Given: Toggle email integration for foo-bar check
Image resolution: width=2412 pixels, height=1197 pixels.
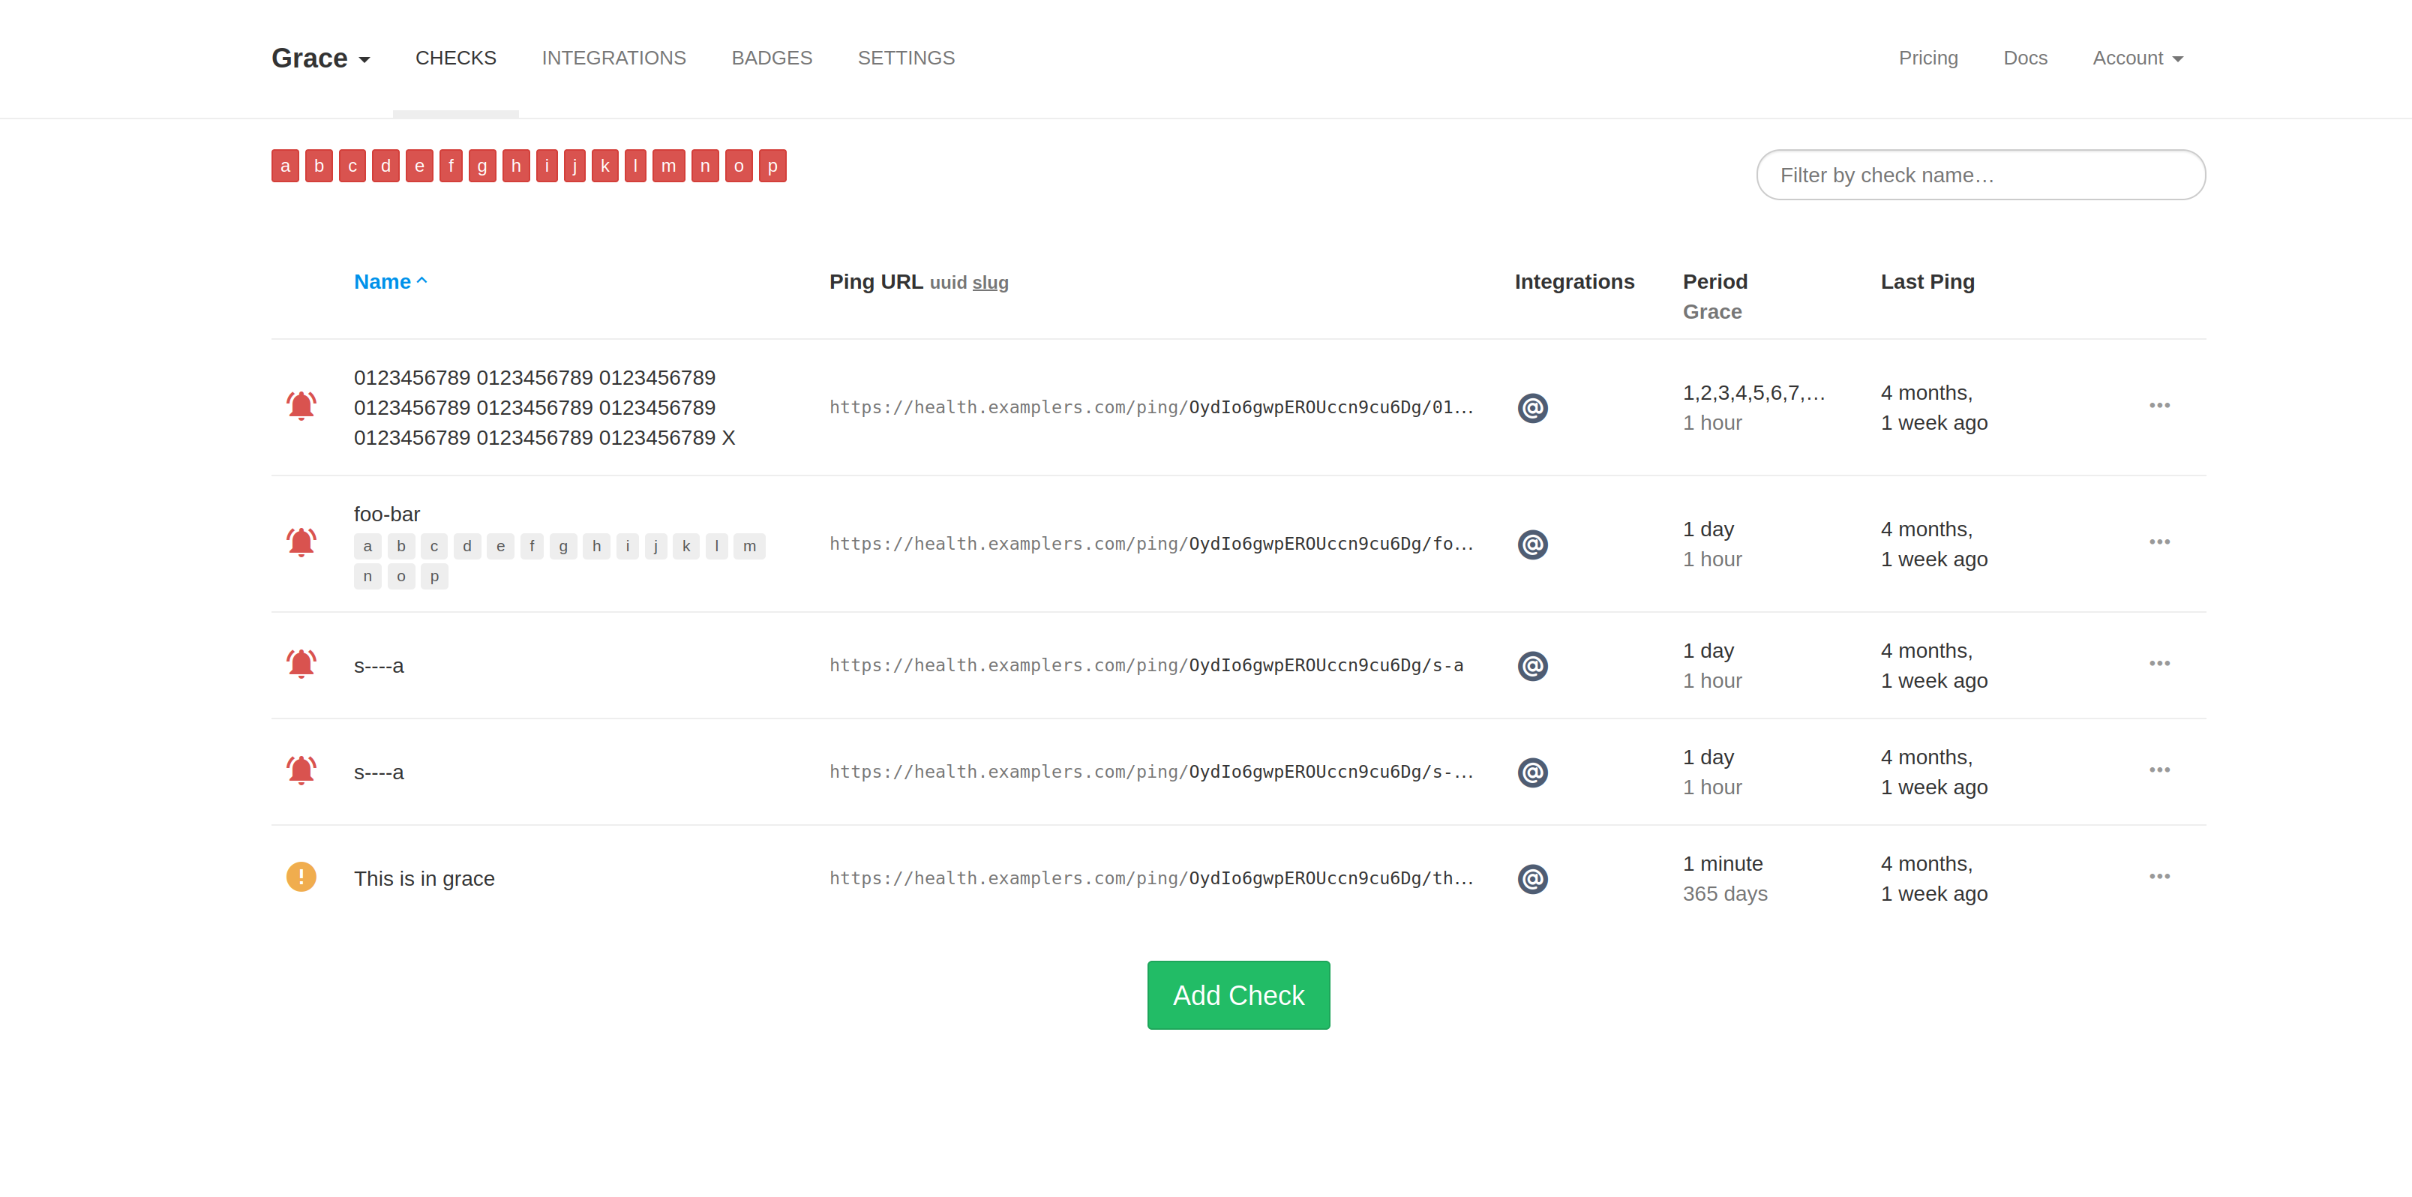Looking at the screenshot, I should tap(1532, 544).
